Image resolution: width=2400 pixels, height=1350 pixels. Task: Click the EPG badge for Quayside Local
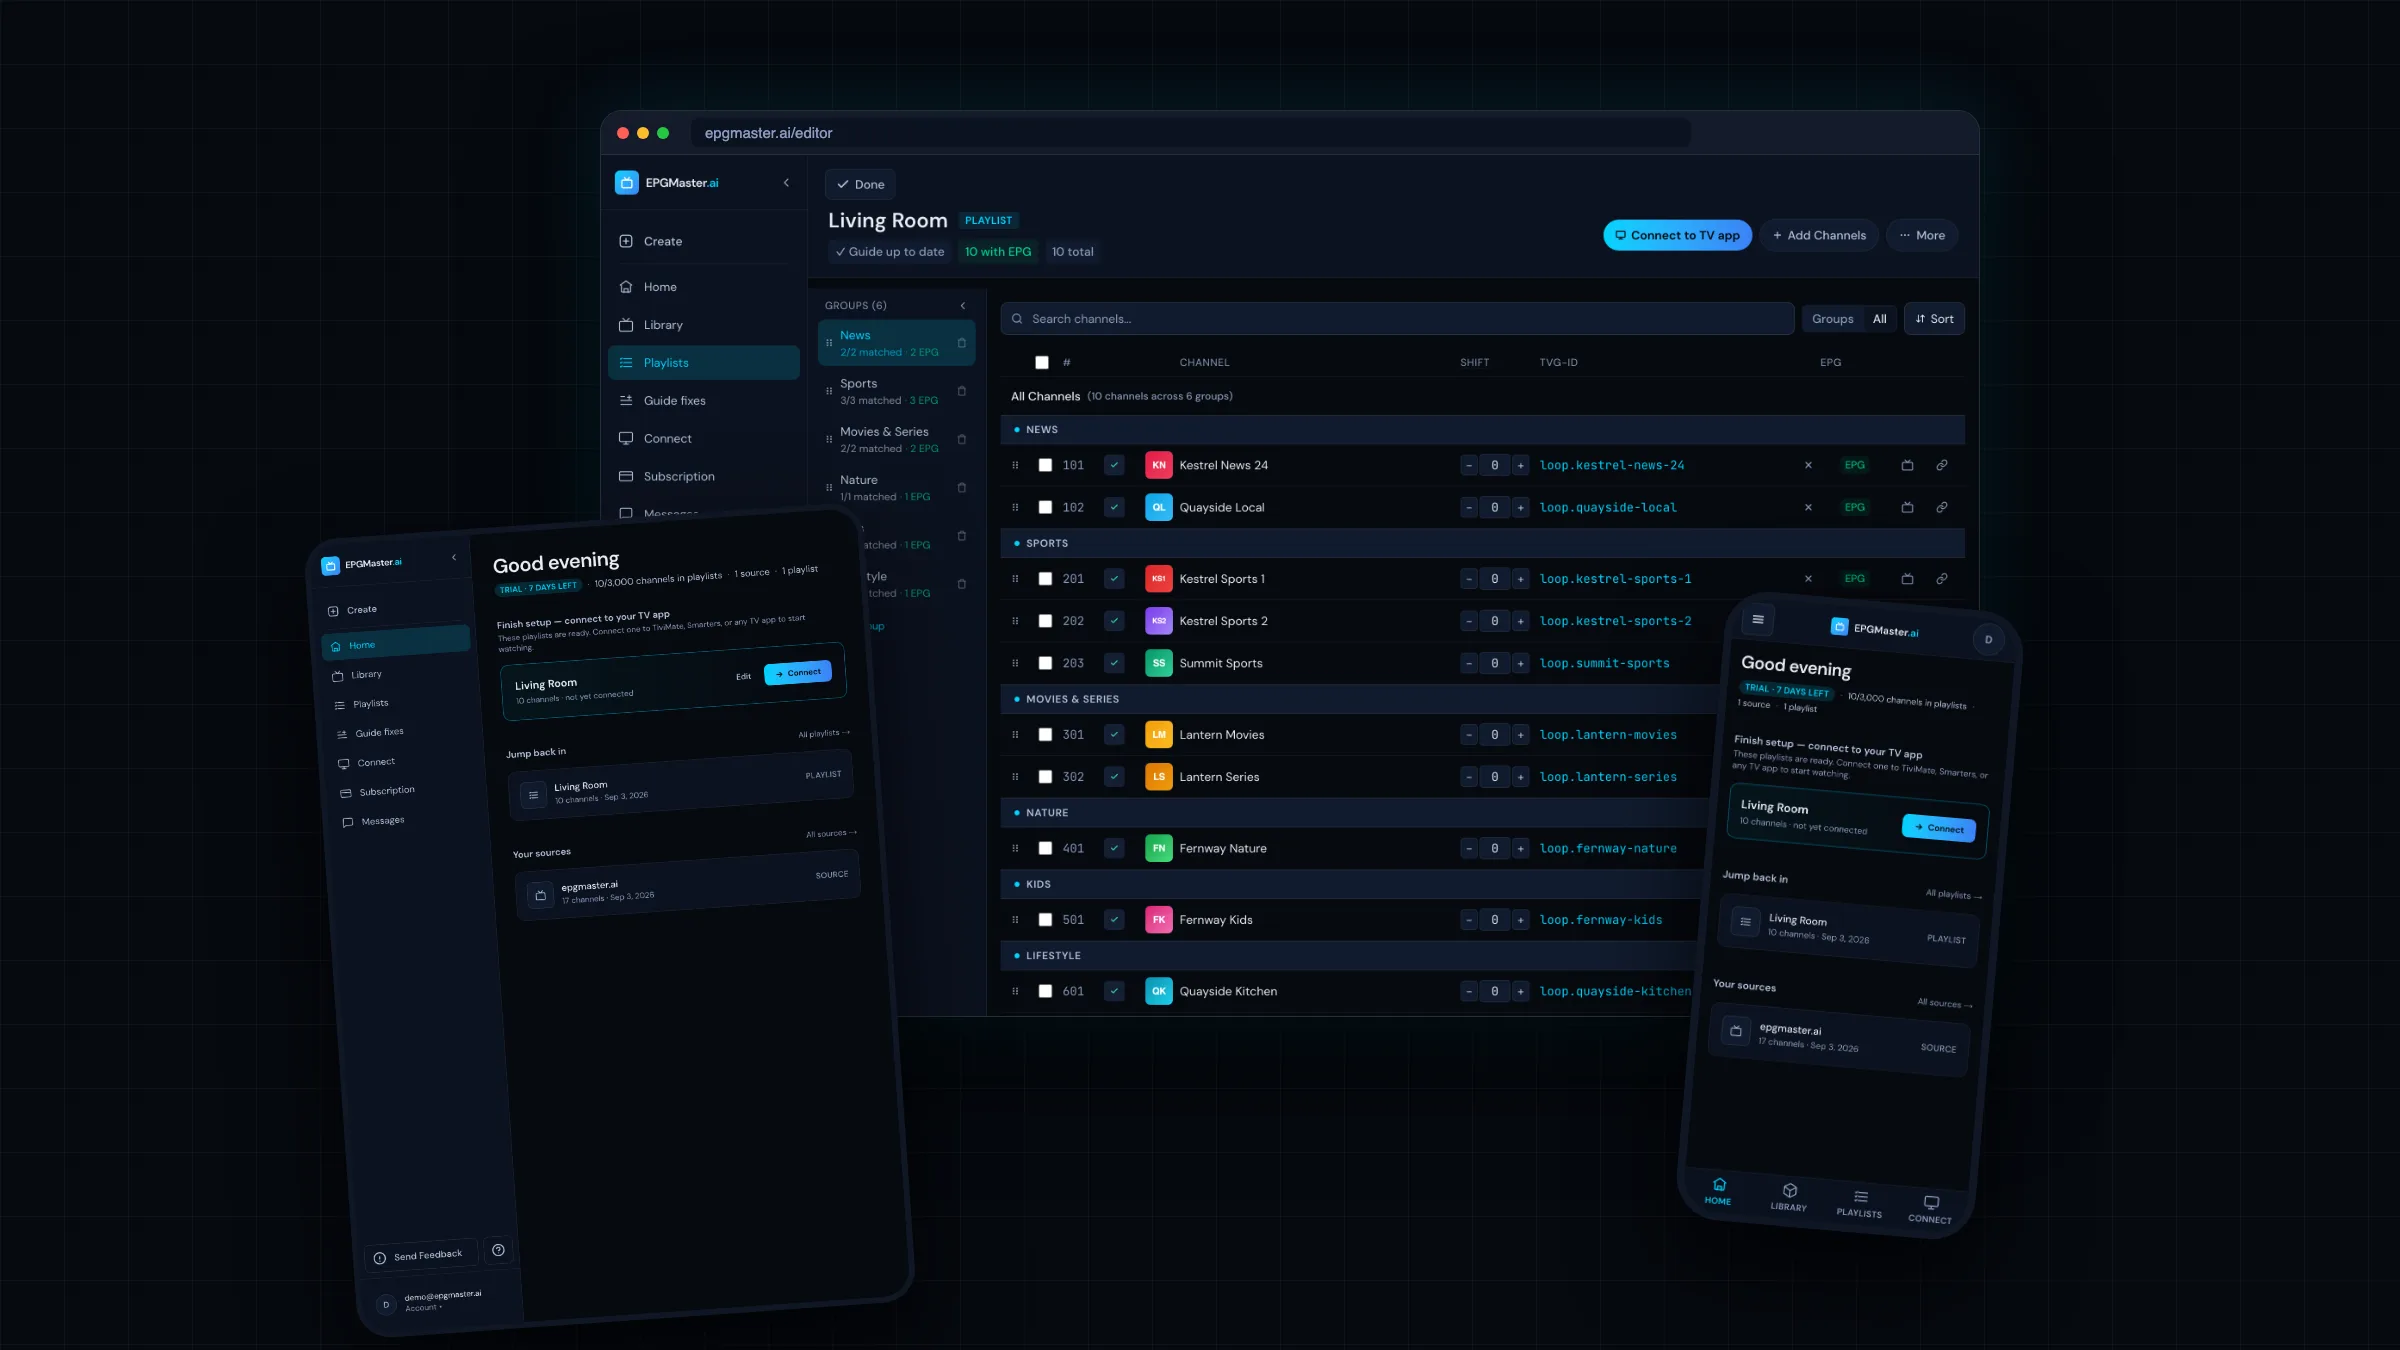tap(1854, 507)
